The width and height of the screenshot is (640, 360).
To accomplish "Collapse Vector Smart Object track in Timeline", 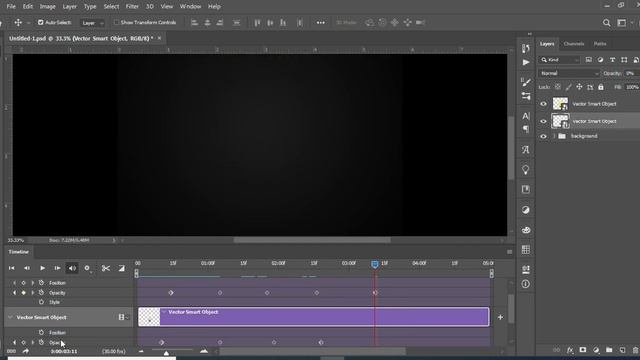I will (10, 317).
